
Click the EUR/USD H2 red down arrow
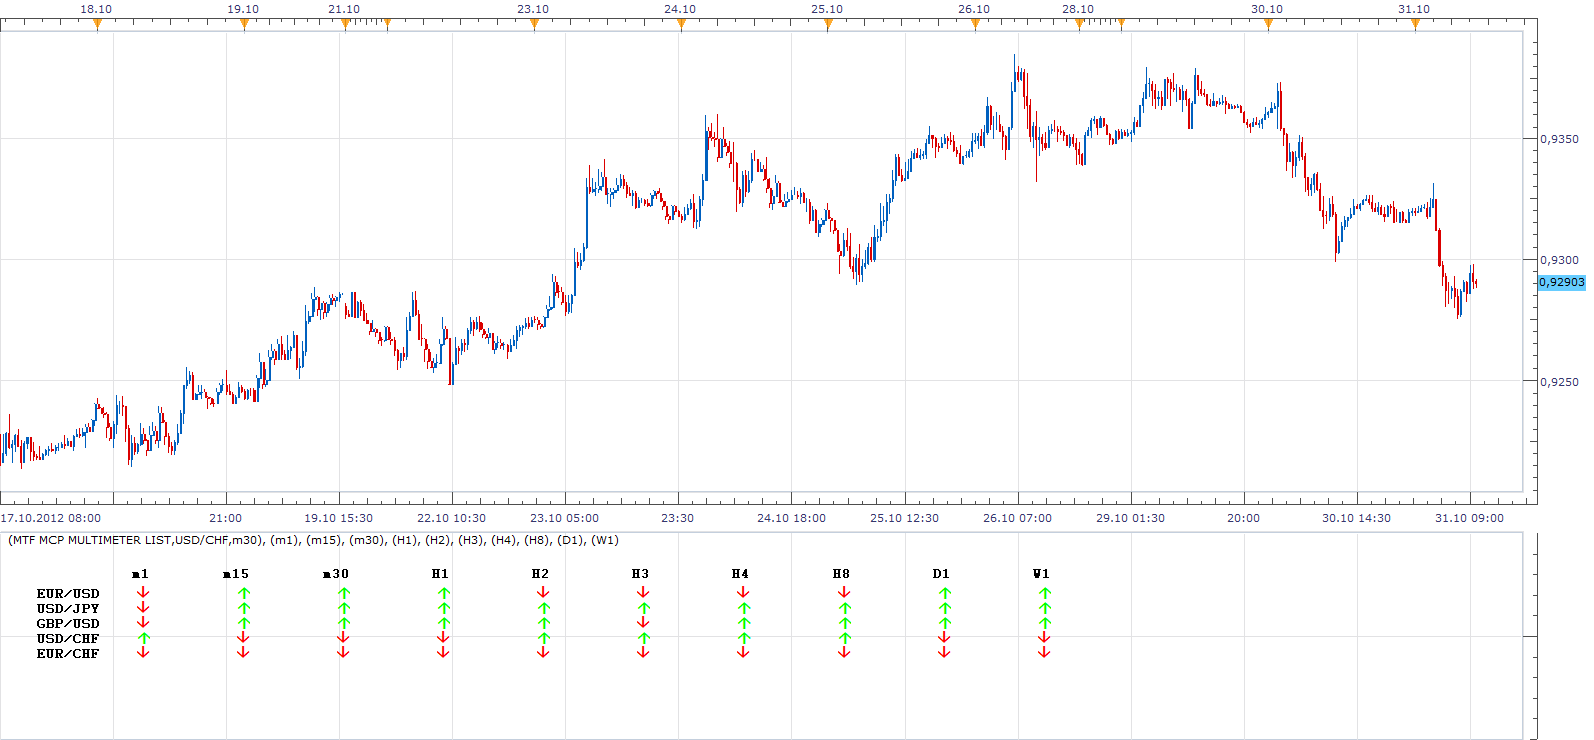tap(543, 593)
